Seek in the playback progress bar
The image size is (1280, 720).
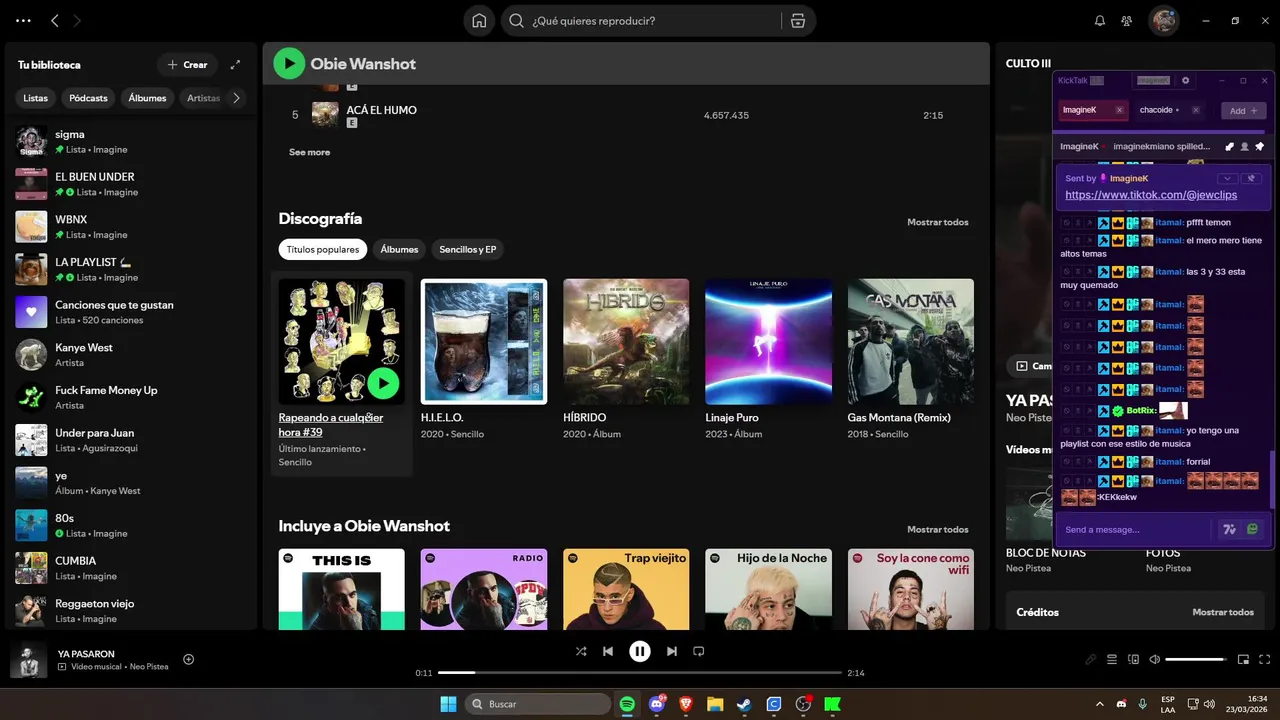(x=639, y=673)
